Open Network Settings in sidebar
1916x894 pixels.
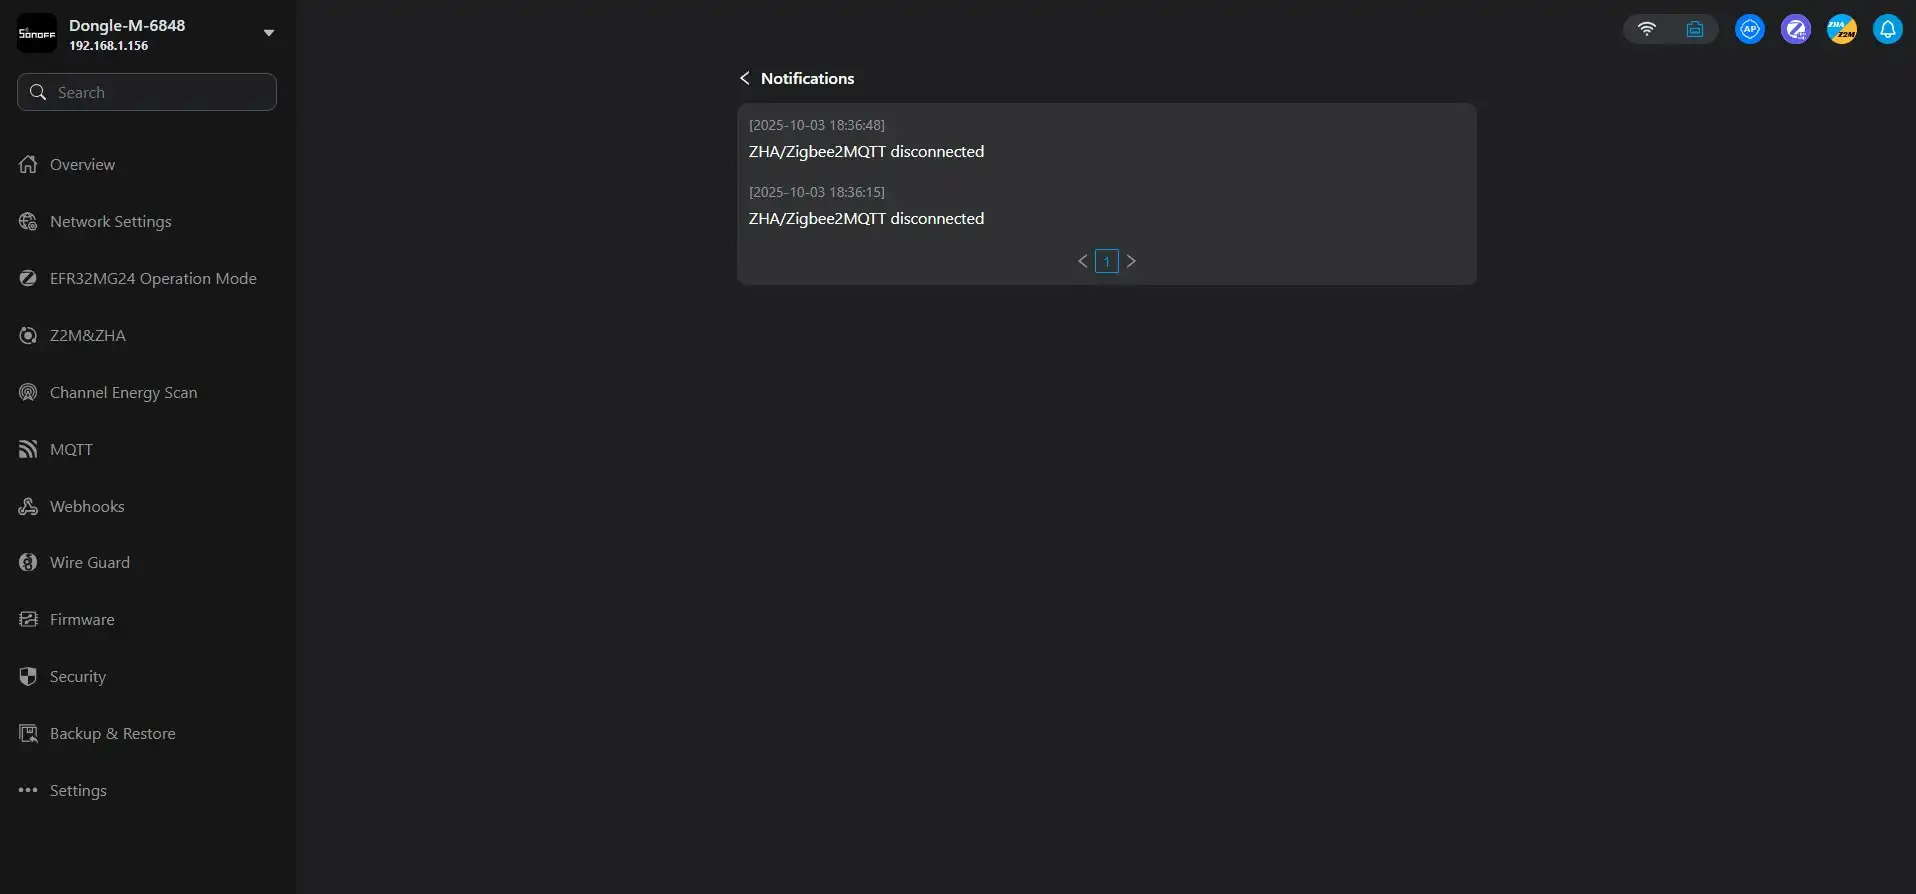(110, 221)
